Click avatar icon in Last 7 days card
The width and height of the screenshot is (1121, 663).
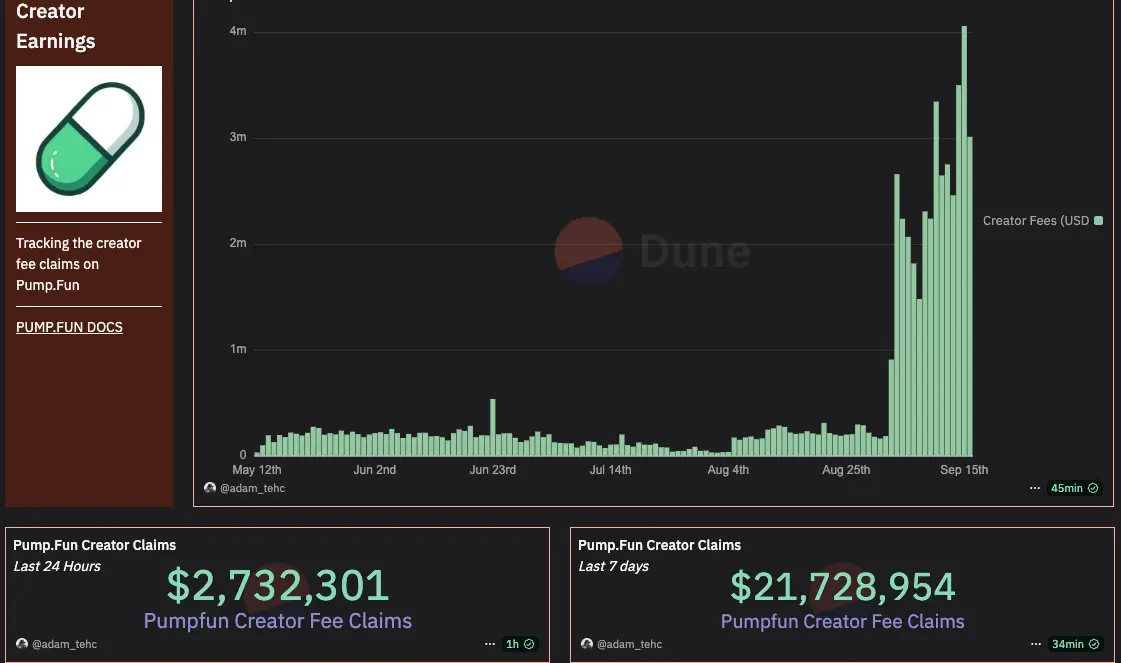587,644
